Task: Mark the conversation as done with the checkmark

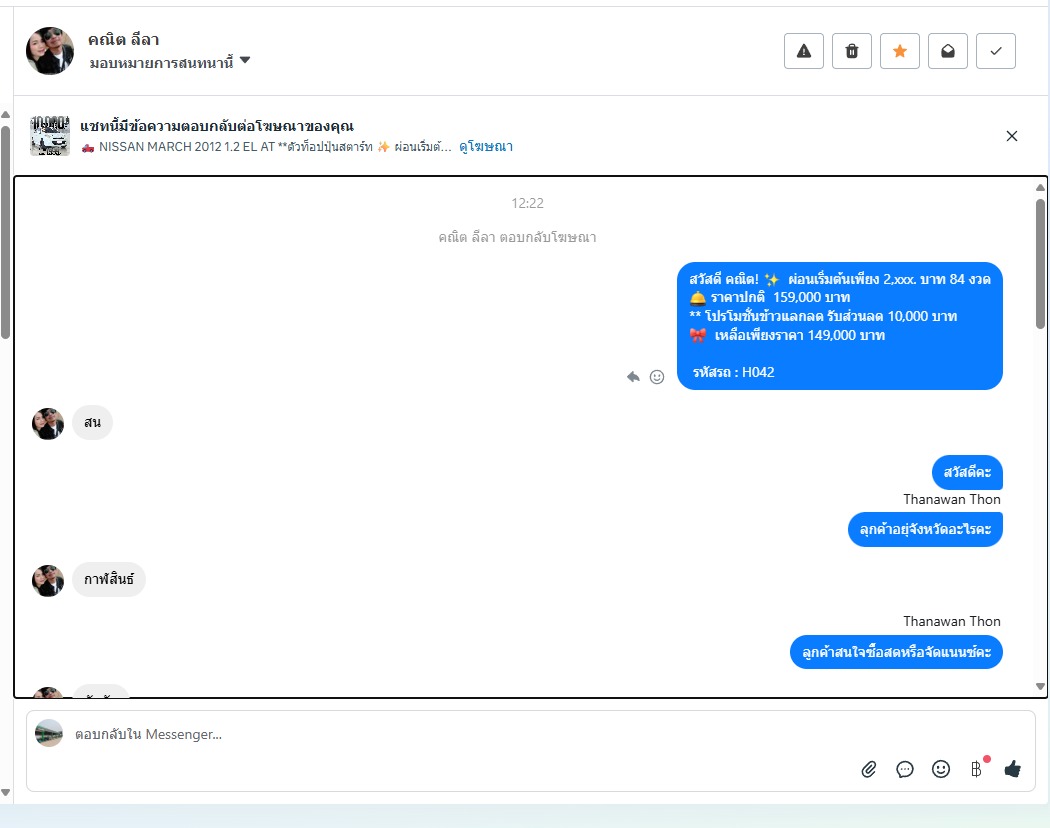Action: [x=996, y=51]
